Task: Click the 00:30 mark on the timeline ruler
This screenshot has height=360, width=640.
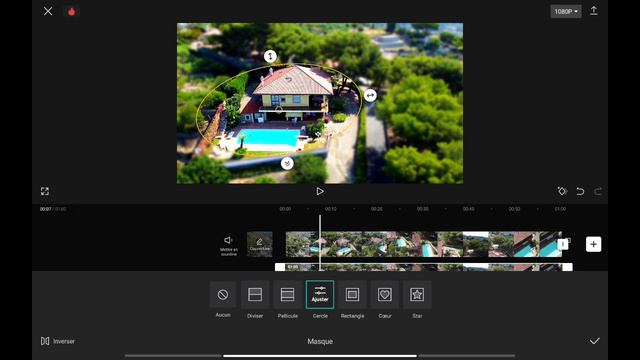Action: point(422,209)
